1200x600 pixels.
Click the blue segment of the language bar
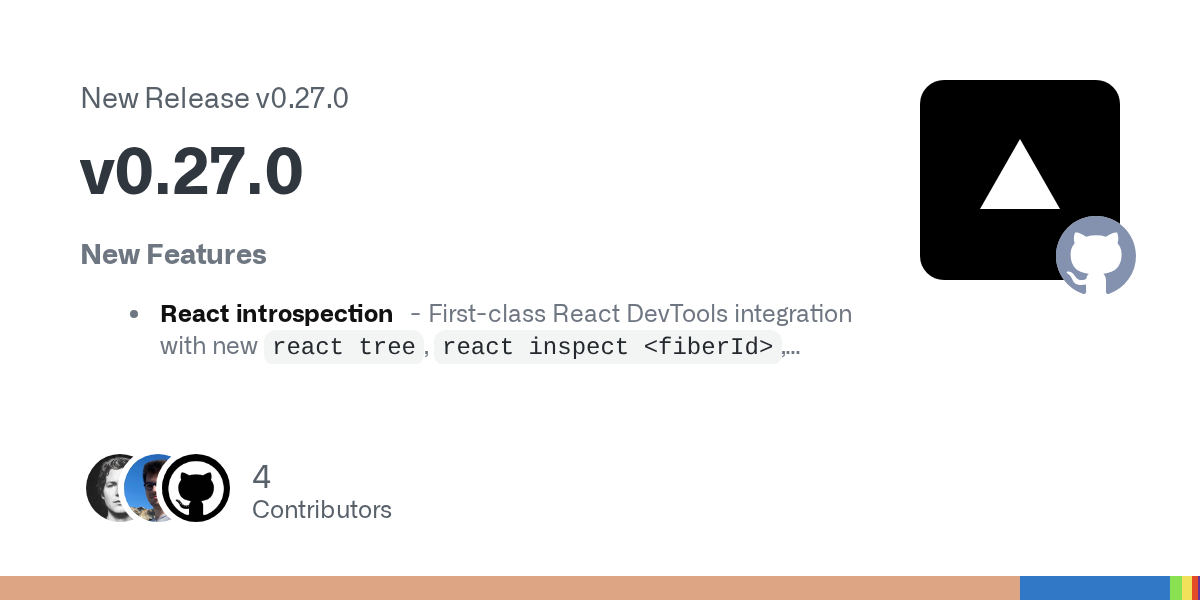click(1095, 588)
